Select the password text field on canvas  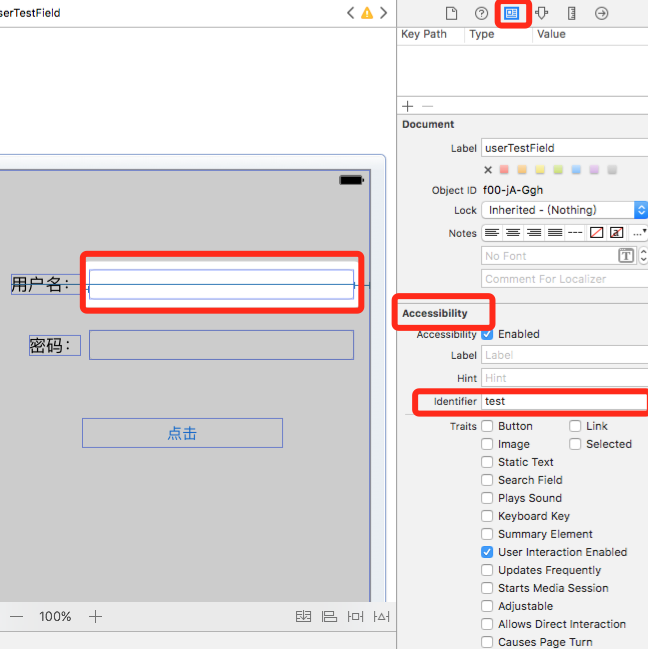pos(221,345)
